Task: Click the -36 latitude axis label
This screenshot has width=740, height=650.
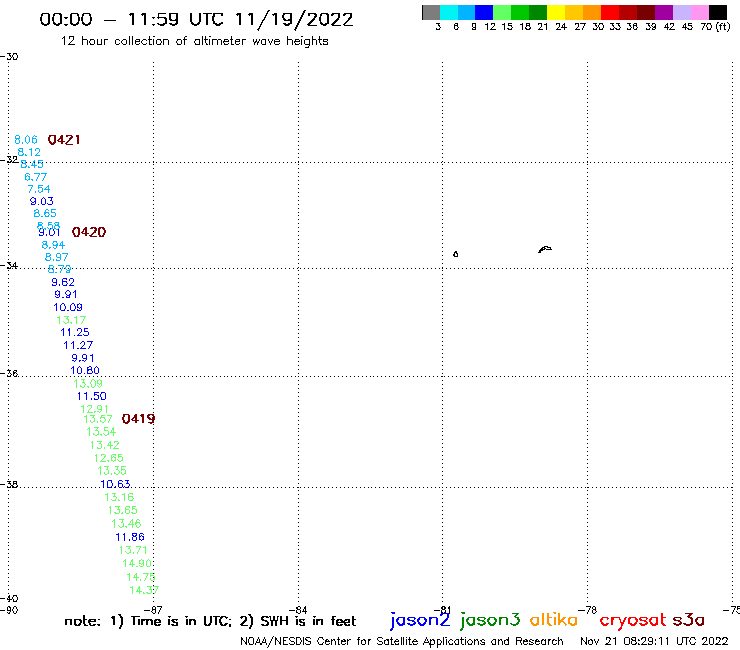Action: 9,373
